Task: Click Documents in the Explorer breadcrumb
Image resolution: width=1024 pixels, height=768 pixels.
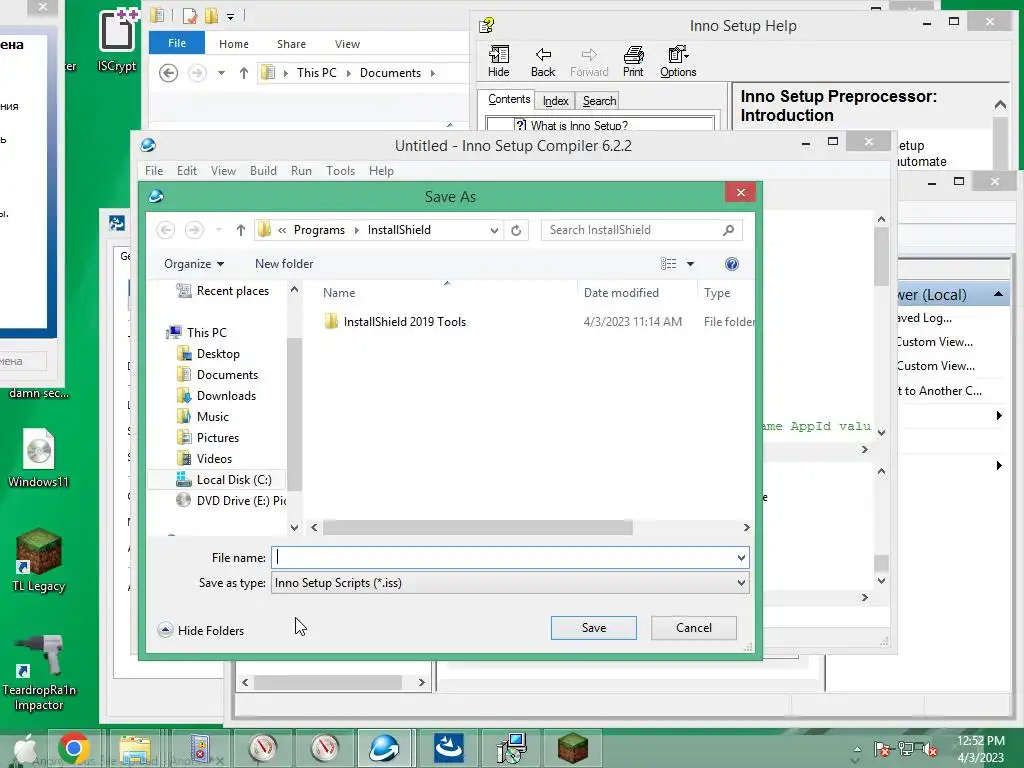Action: pos(391,72)
